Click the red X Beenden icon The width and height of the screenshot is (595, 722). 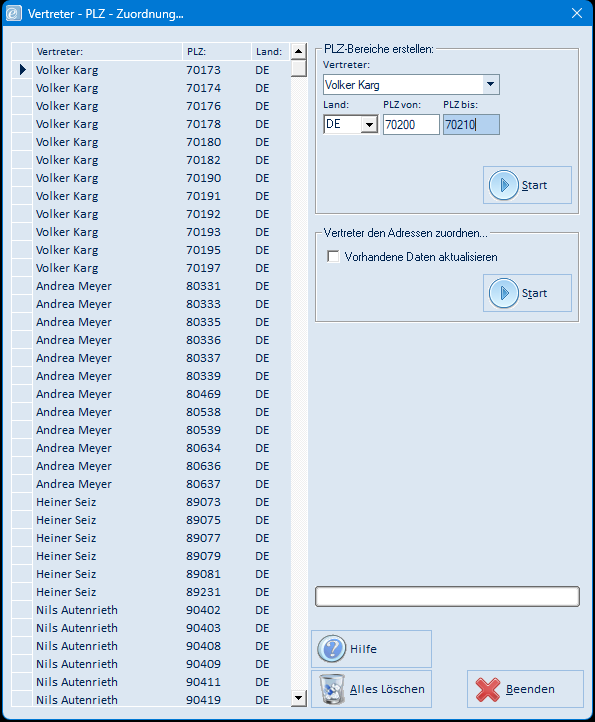(488, 689)
